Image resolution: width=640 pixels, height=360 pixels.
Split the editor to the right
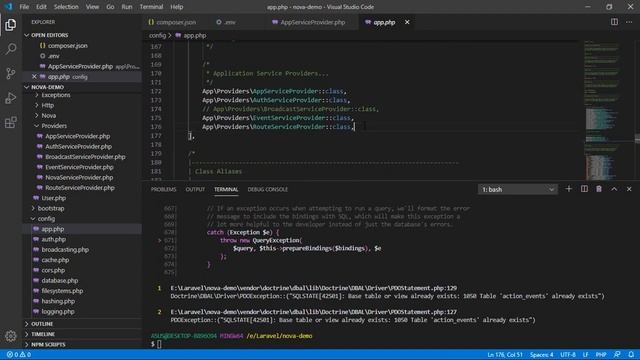(x=614, y=22)
